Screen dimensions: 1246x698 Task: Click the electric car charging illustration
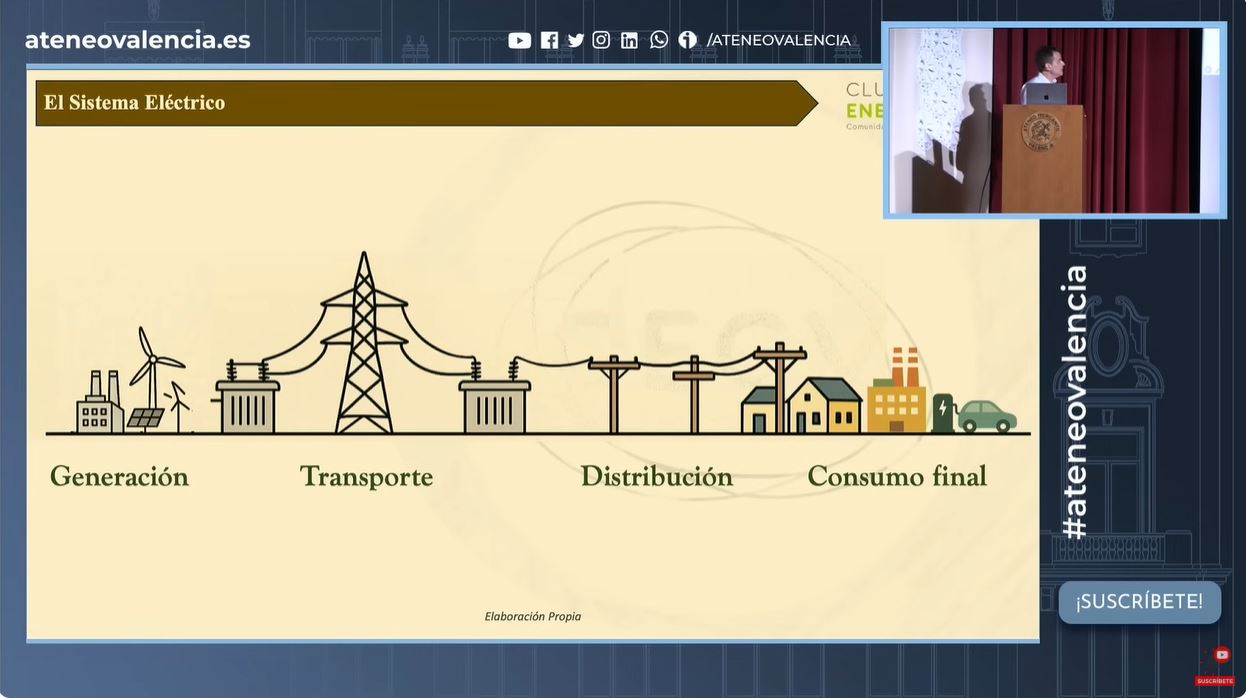tap(975, 414)
